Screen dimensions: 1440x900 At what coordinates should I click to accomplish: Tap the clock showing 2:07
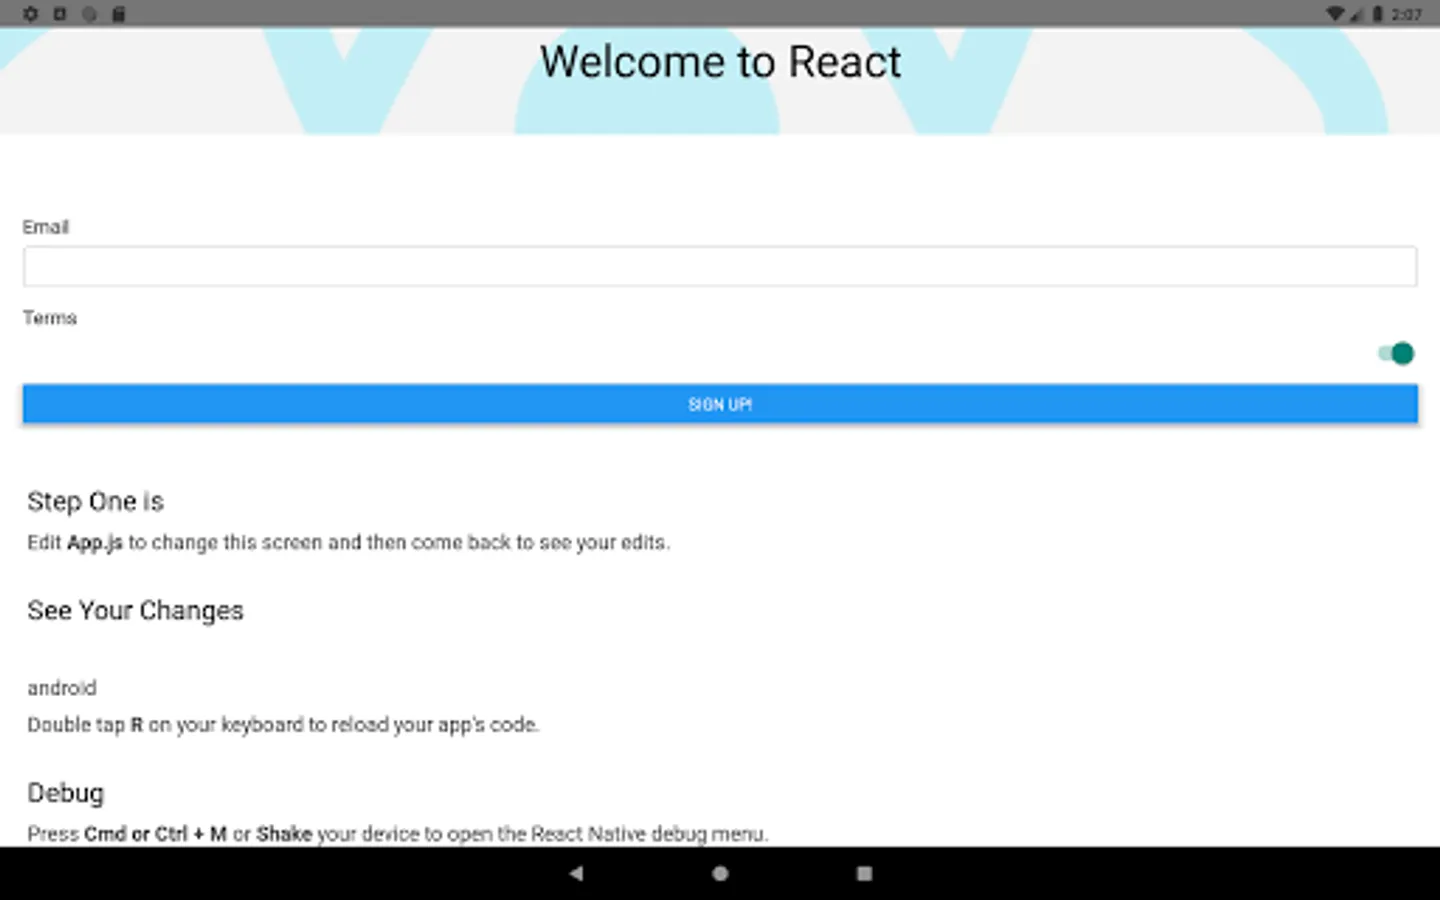coord(1406,14)
